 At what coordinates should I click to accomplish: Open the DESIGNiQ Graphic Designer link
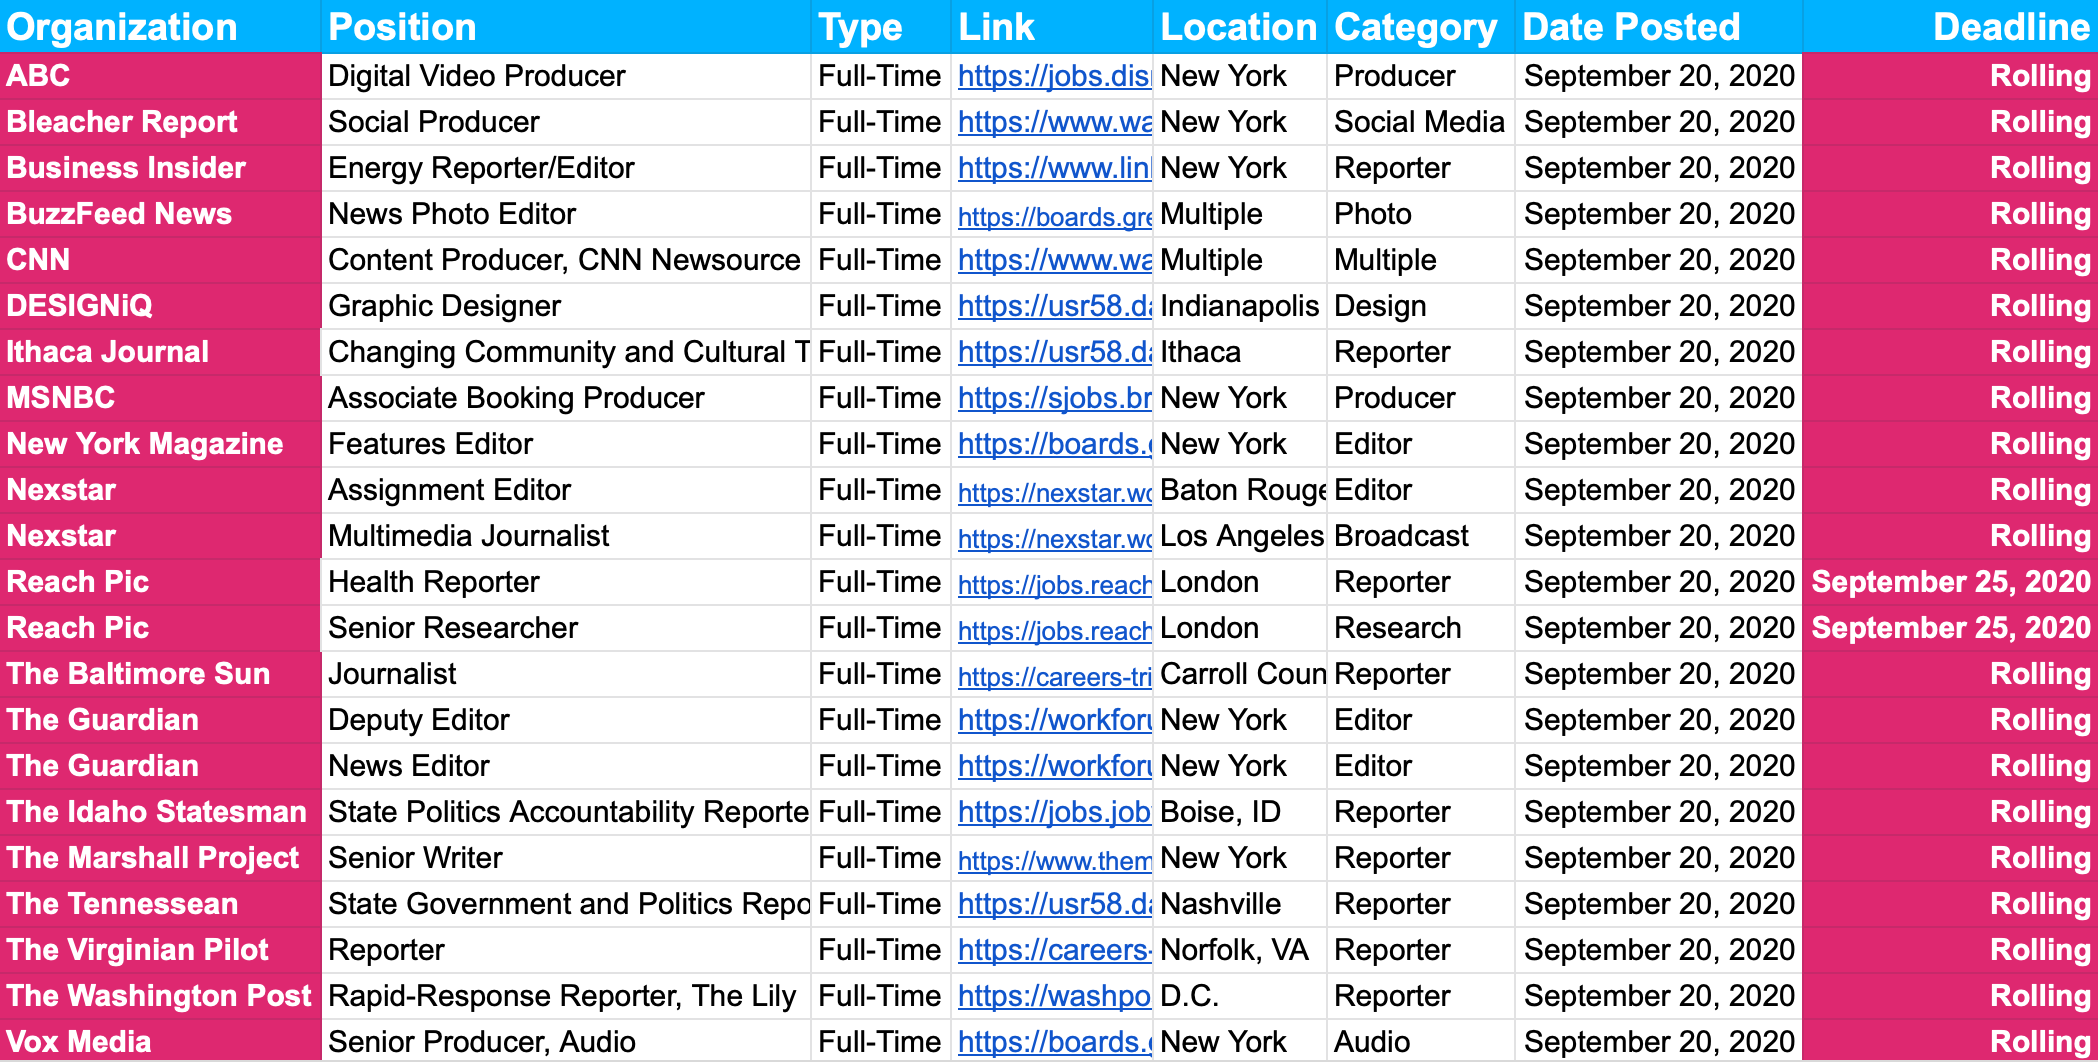click(x=1053, y=306)
